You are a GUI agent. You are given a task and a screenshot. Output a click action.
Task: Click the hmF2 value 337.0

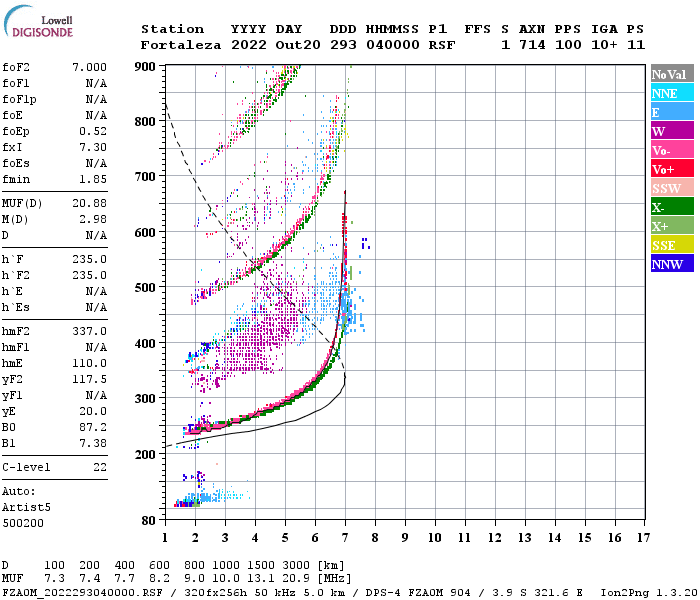[89, 331]
